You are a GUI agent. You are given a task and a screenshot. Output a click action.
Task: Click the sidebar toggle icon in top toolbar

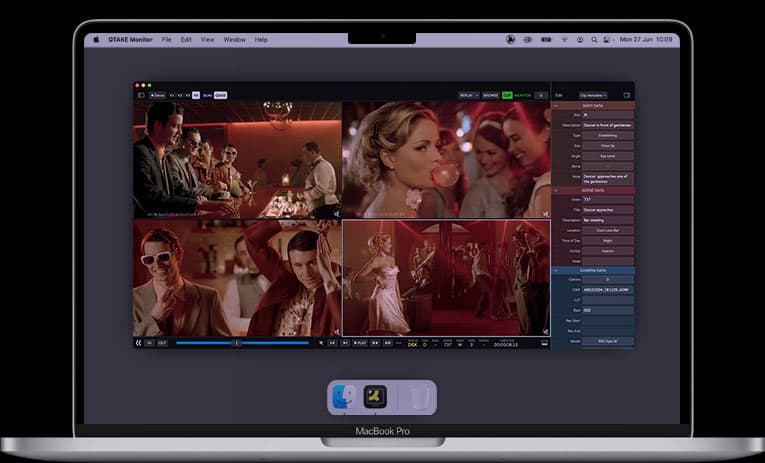141,95
